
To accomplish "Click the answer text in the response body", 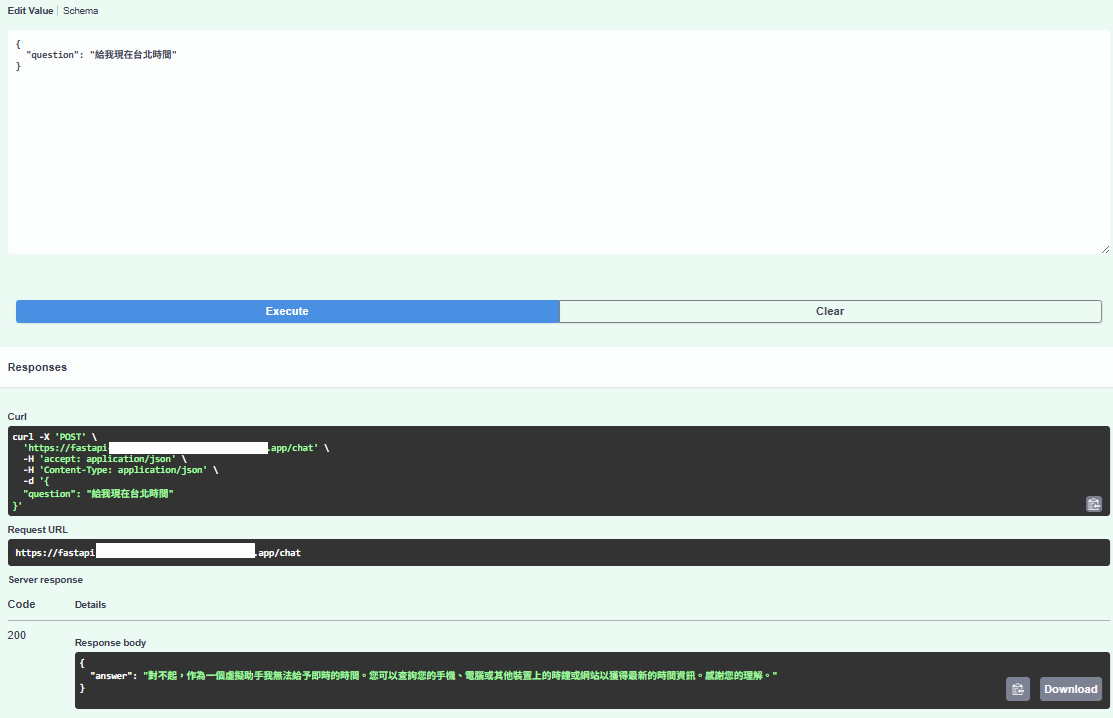I will [x=460, y=677].
